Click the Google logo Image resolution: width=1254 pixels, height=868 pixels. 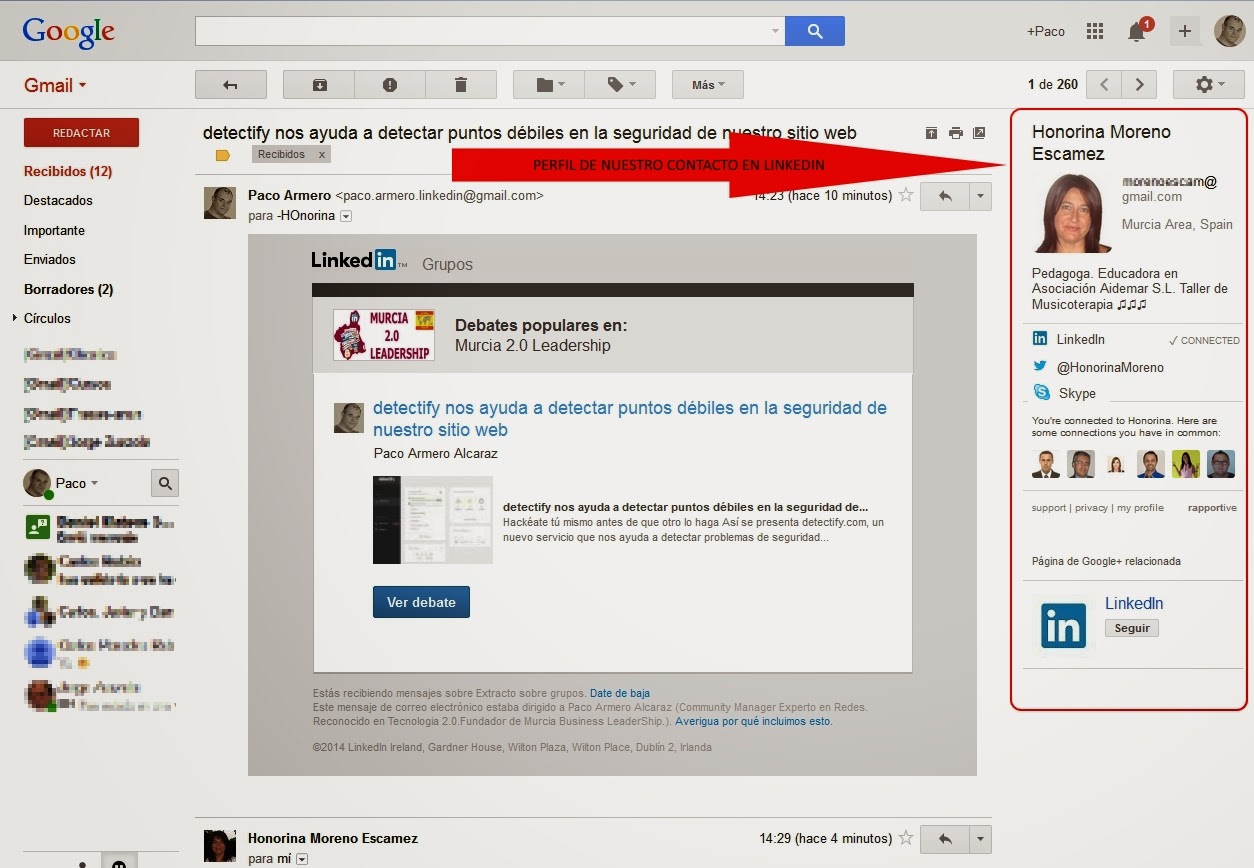pyautogui.click(x=69, y=32)
